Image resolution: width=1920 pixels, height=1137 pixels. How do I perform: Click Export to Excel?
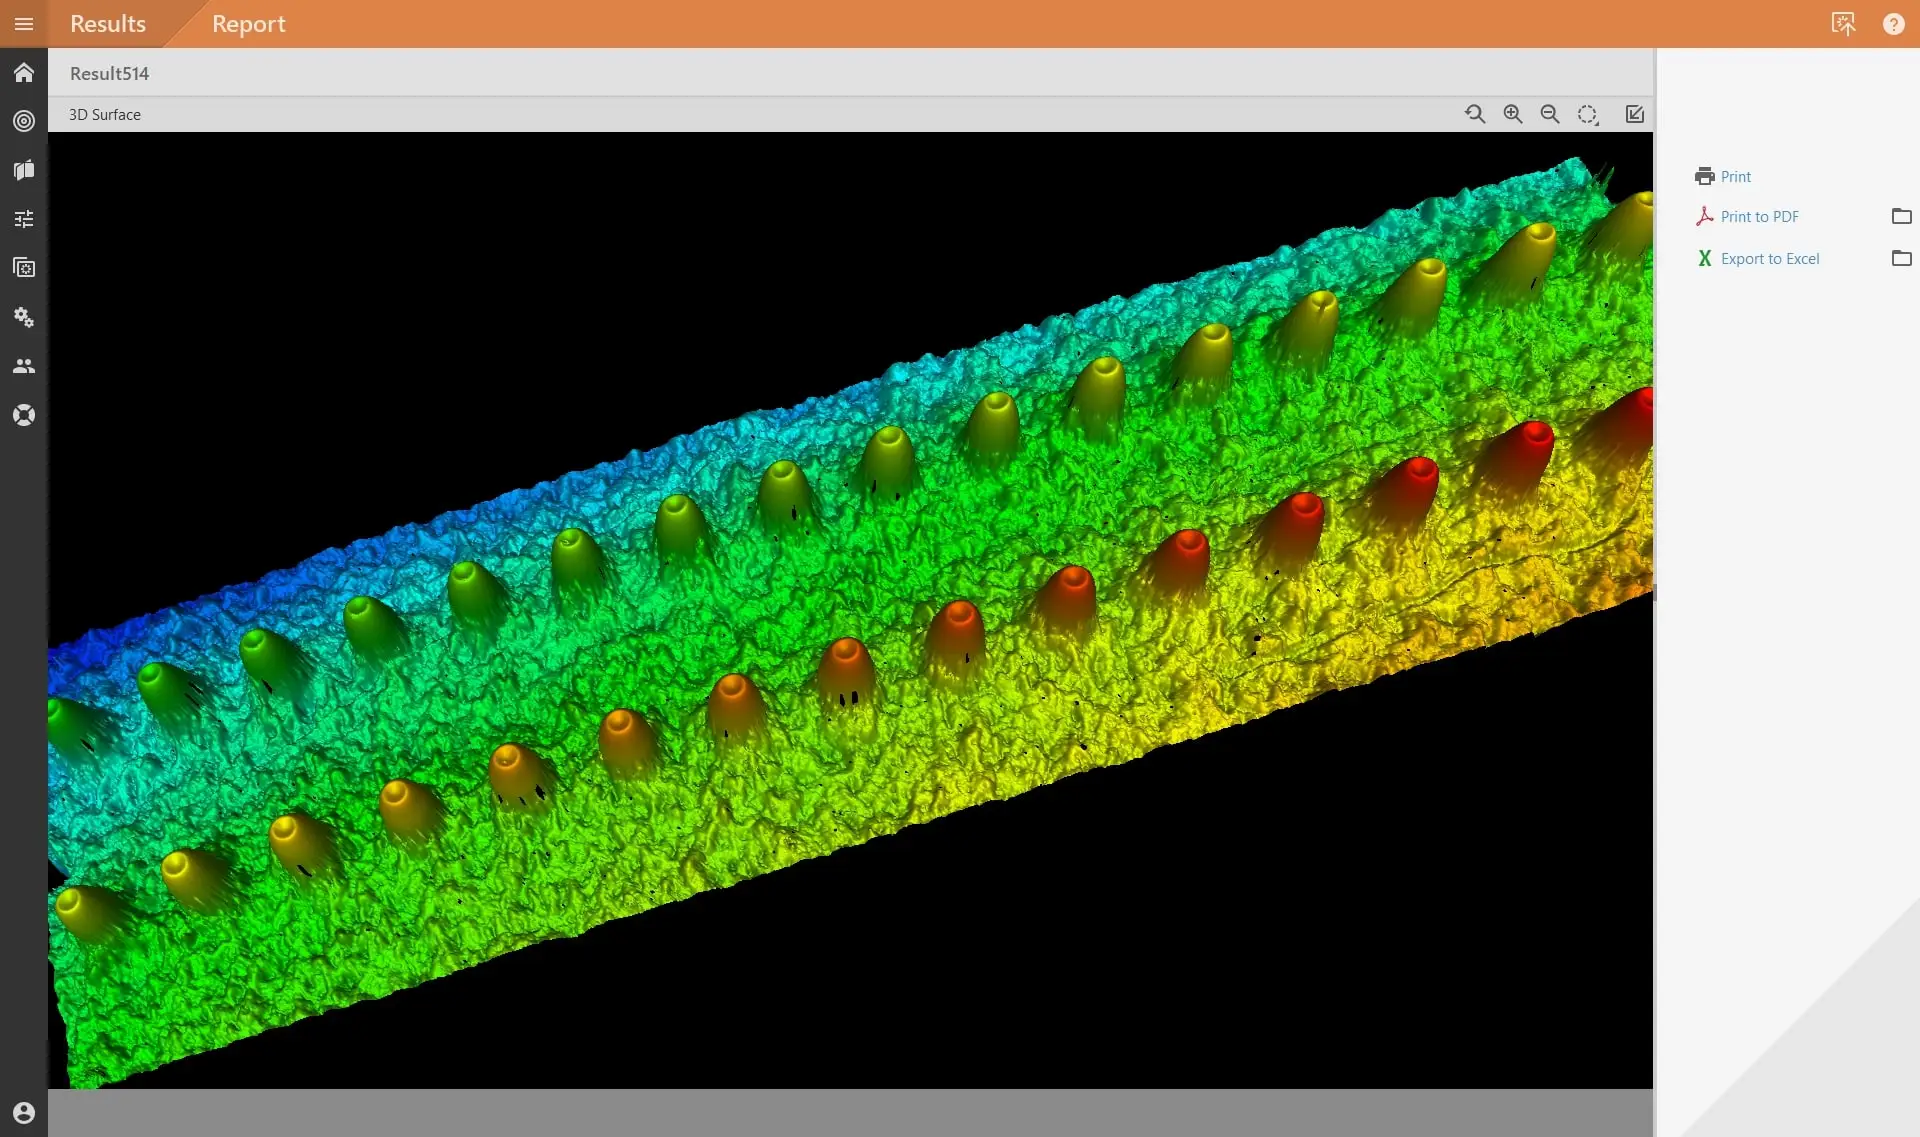tap(1770, 257)
